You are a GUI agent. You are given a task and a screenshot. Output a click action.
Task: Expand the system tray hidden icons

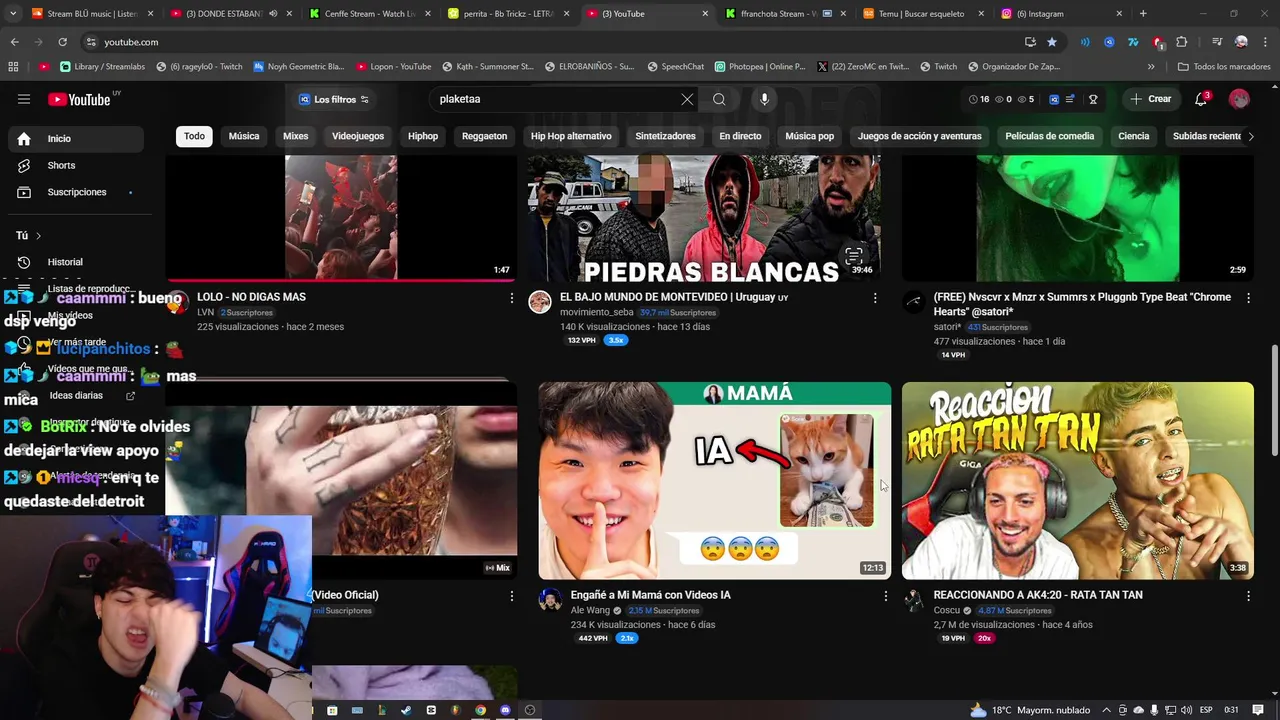(1108, 710)
